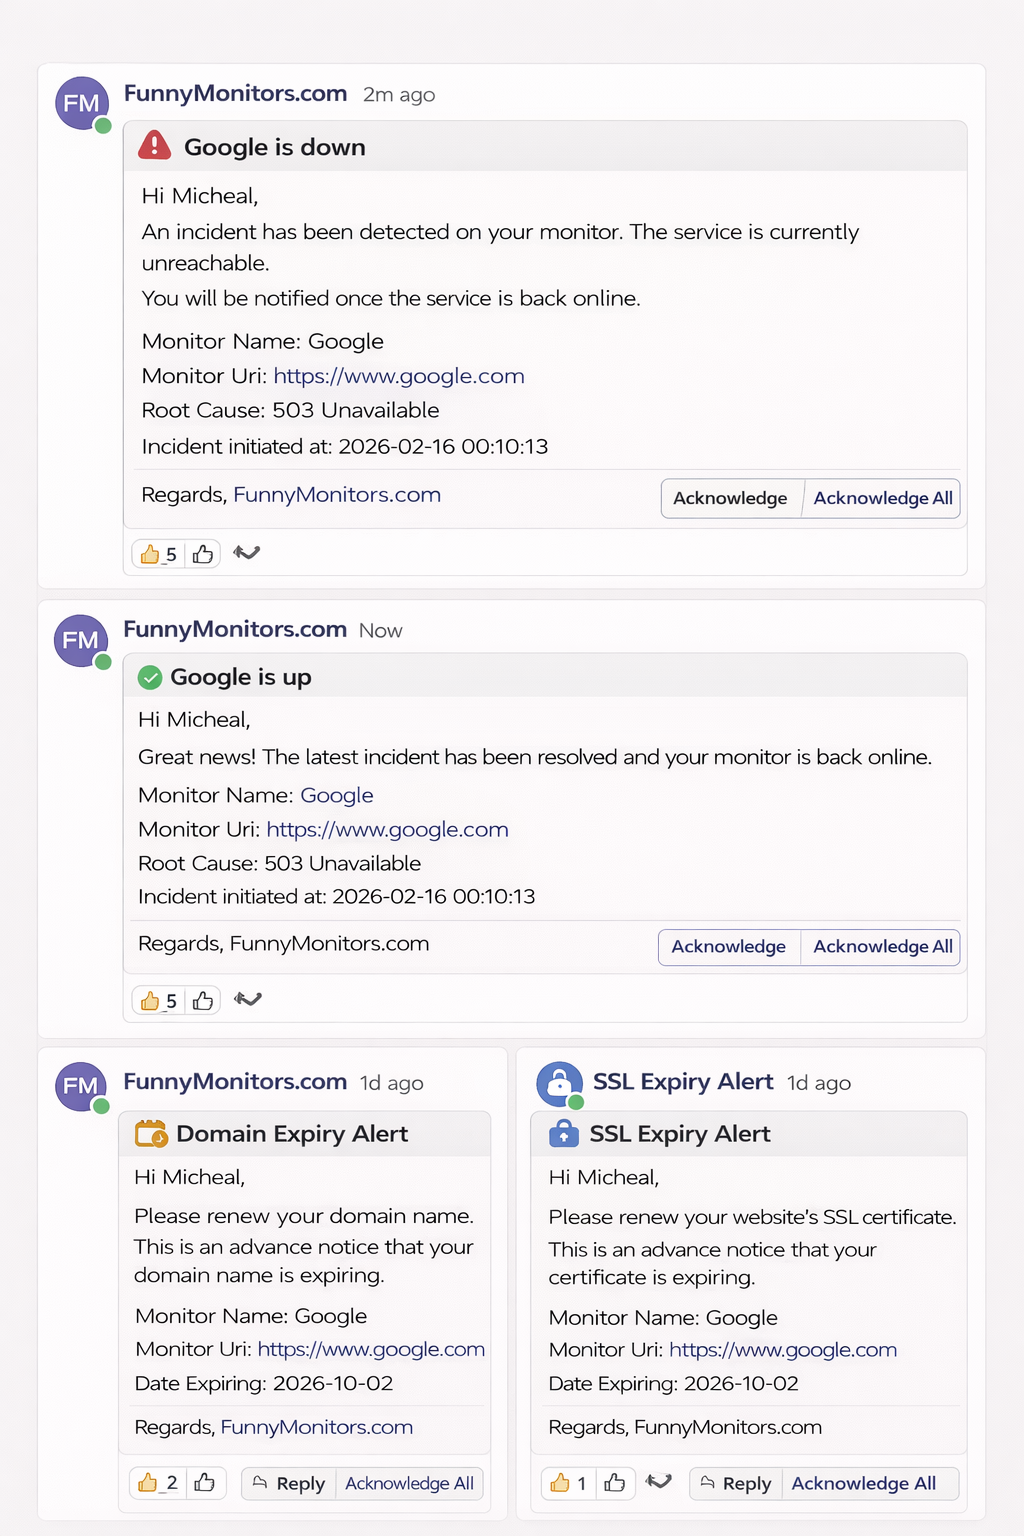Viewport: 1024px width, 1536px height.
Task: Click the reply arrow on SSL Expiry card footer
Action: tap(659, 1482)
